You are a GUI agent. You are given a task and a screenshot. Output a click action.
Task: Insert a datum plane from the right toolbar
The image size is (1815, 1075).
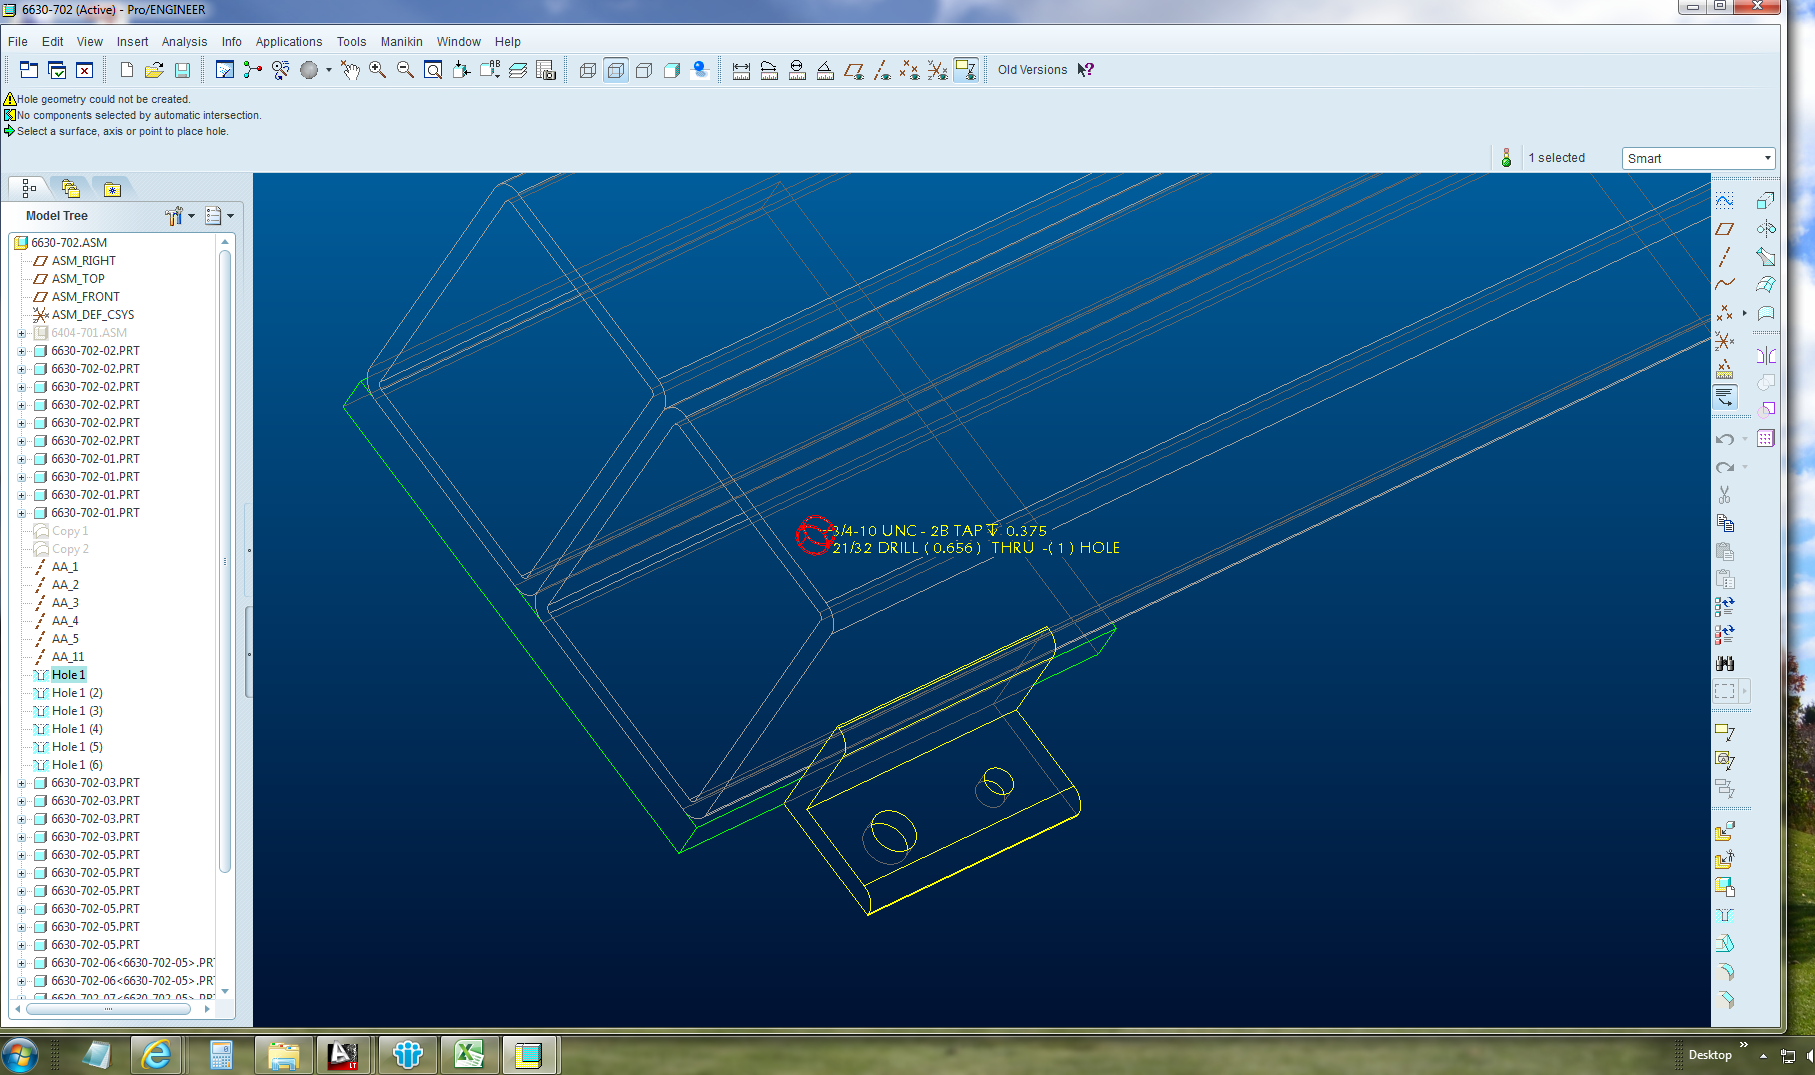tap(1725, 229)
